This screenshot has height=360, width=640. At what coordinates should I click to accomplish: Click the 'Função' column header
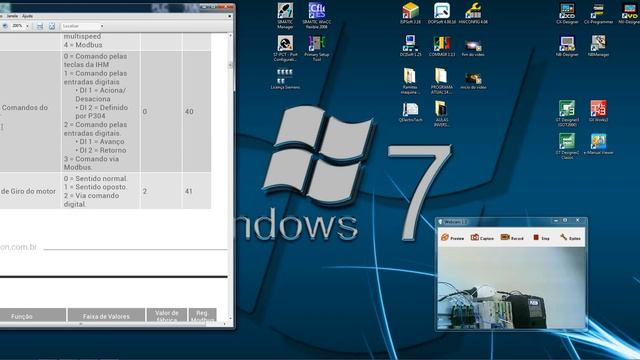(22, 316)
